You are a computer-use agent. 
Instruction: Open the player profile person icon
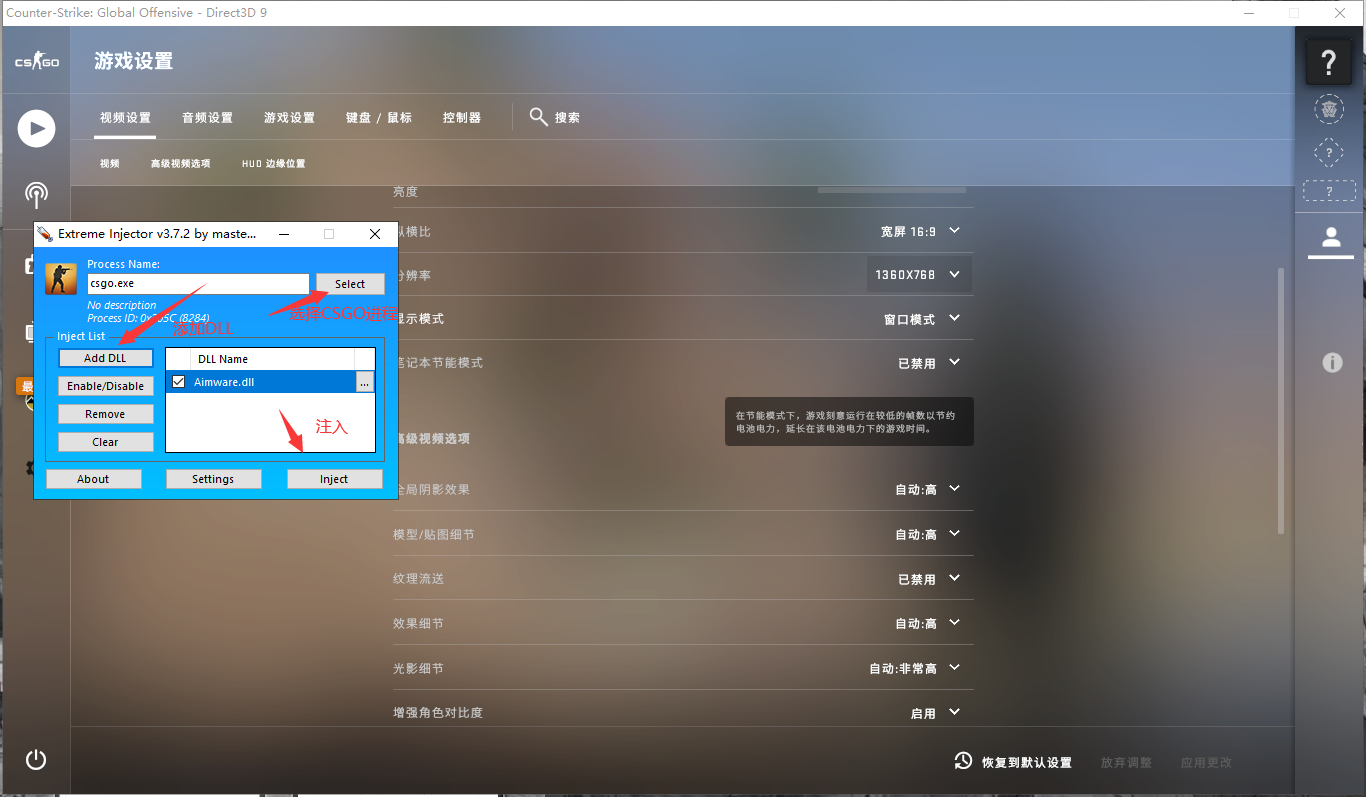coord(1330,238)
